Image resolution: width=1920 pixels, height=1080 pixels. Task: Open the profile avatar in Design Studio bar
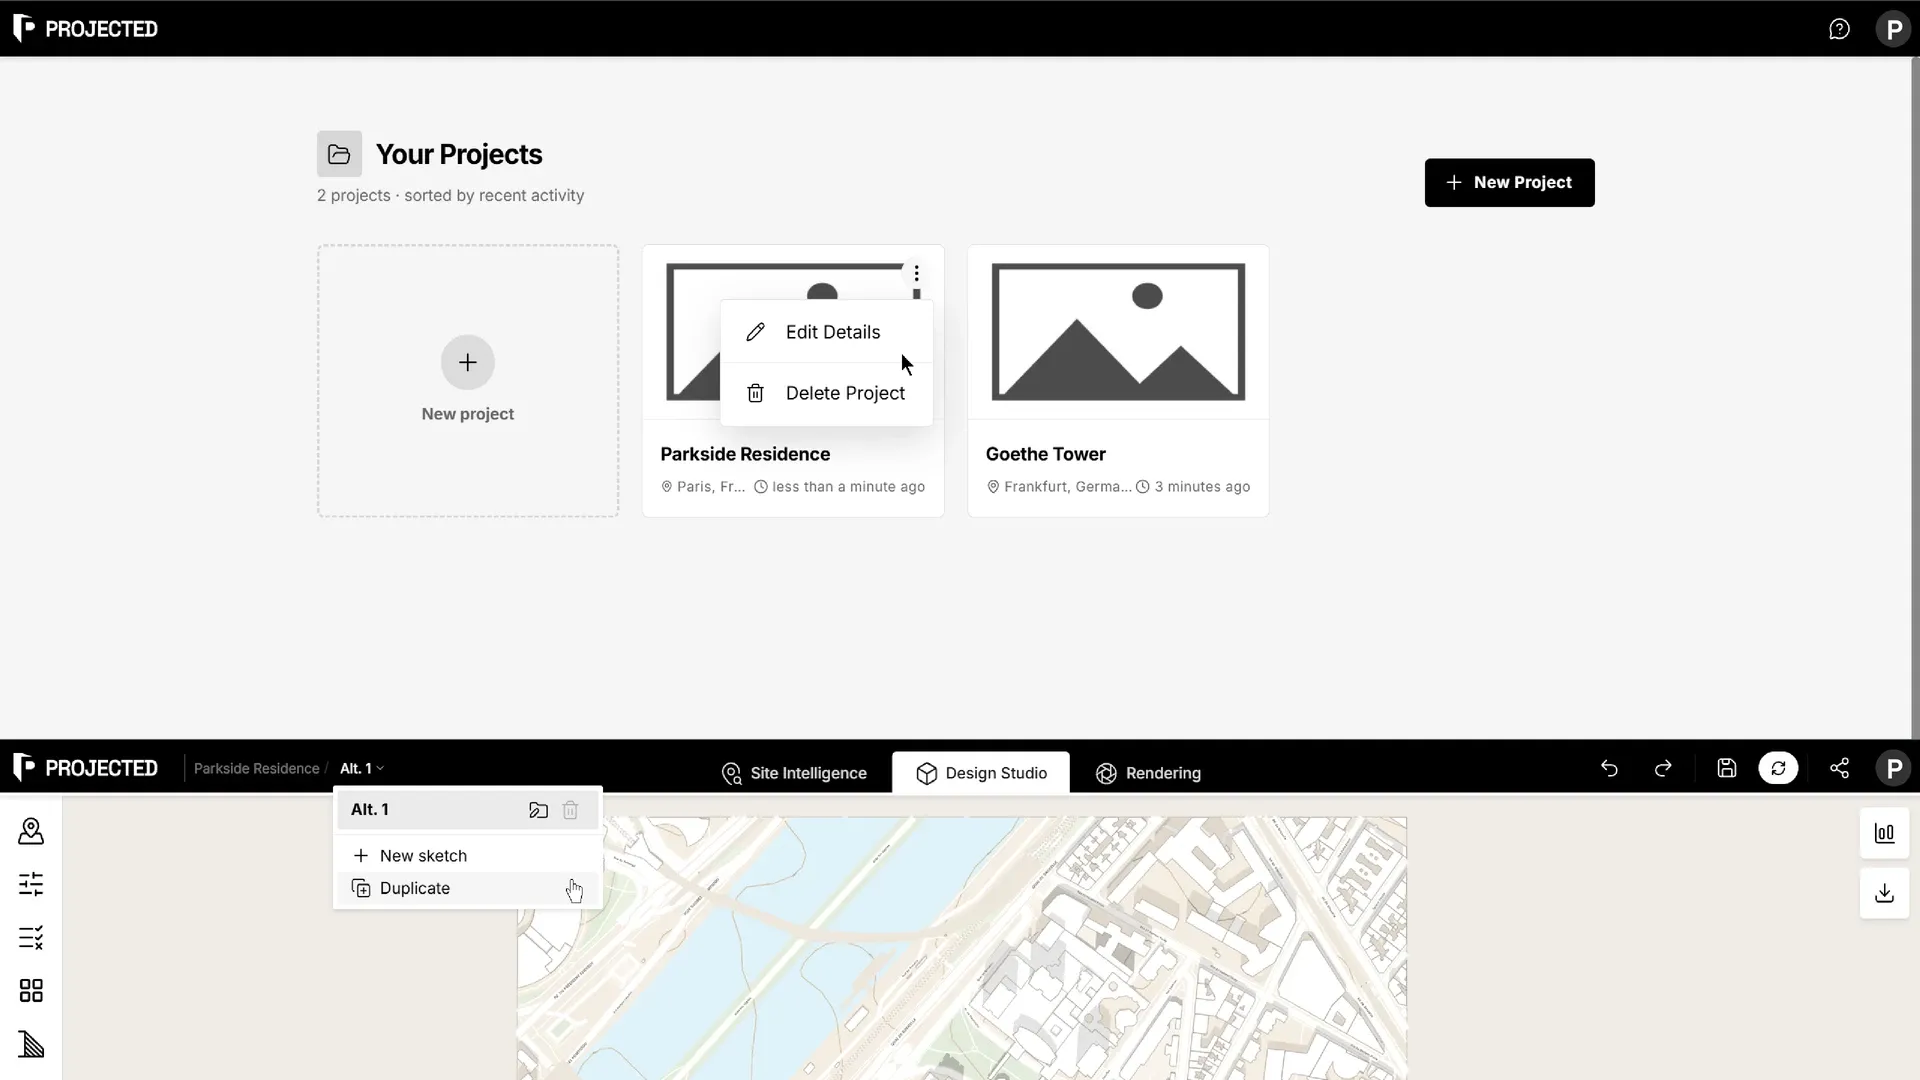(x=1893, y=768)
